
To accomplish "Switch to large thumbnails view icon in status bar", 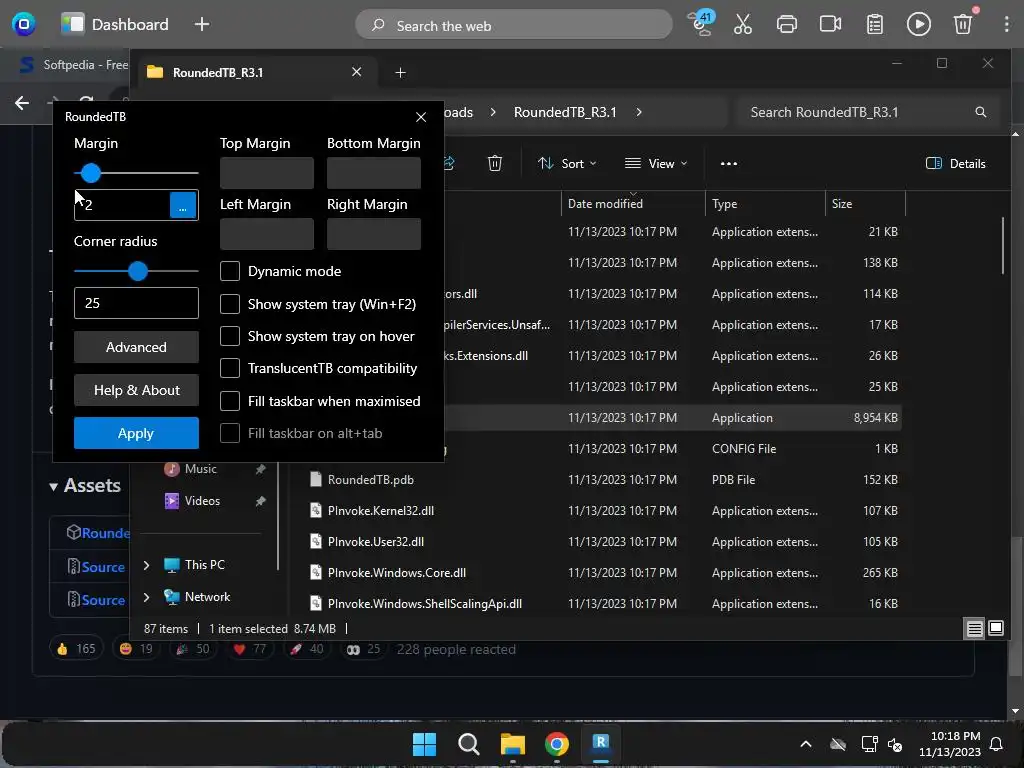I will 996,628.
